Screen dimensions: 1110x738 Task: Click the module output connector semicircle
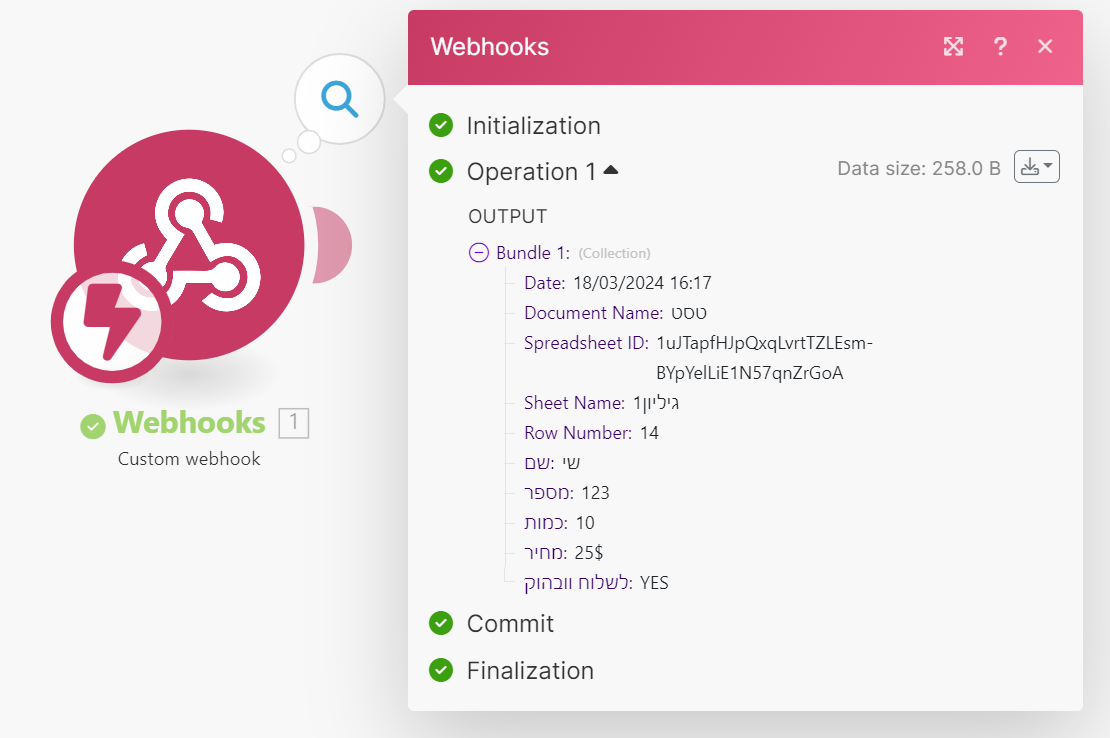(332, 245)
